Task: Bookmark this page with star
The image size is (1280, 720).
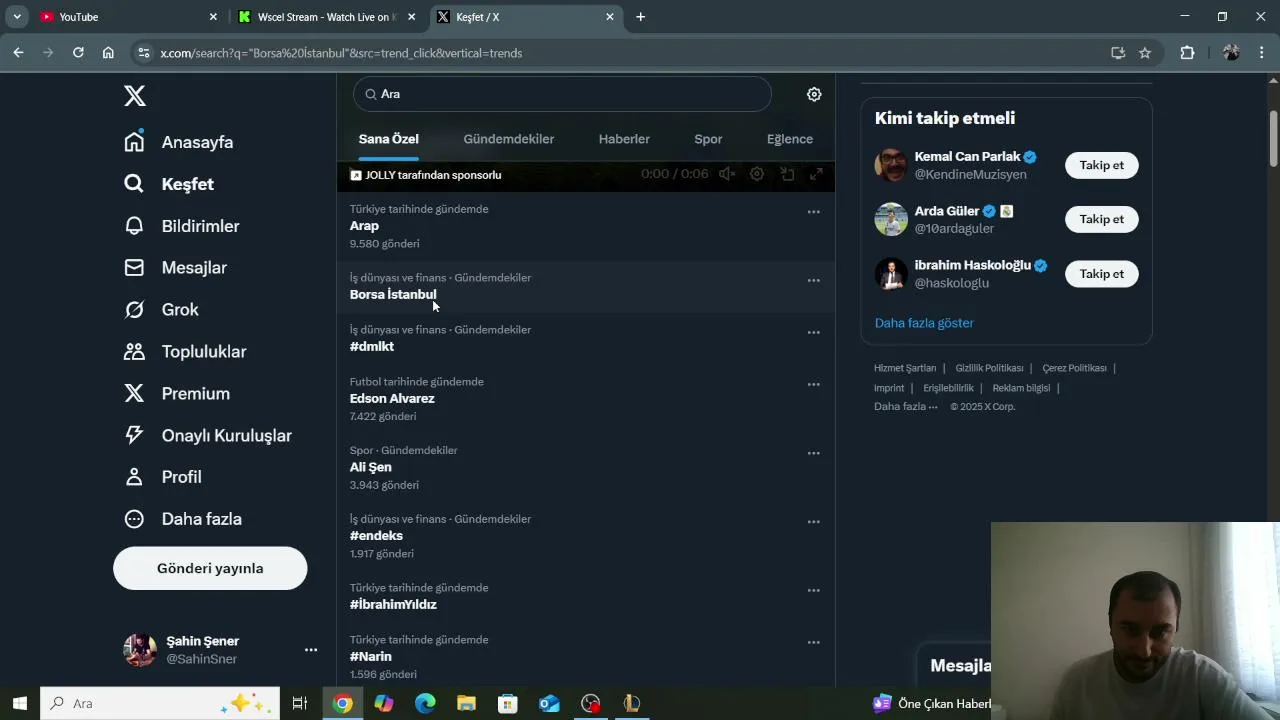Action: pos(1145,53)
